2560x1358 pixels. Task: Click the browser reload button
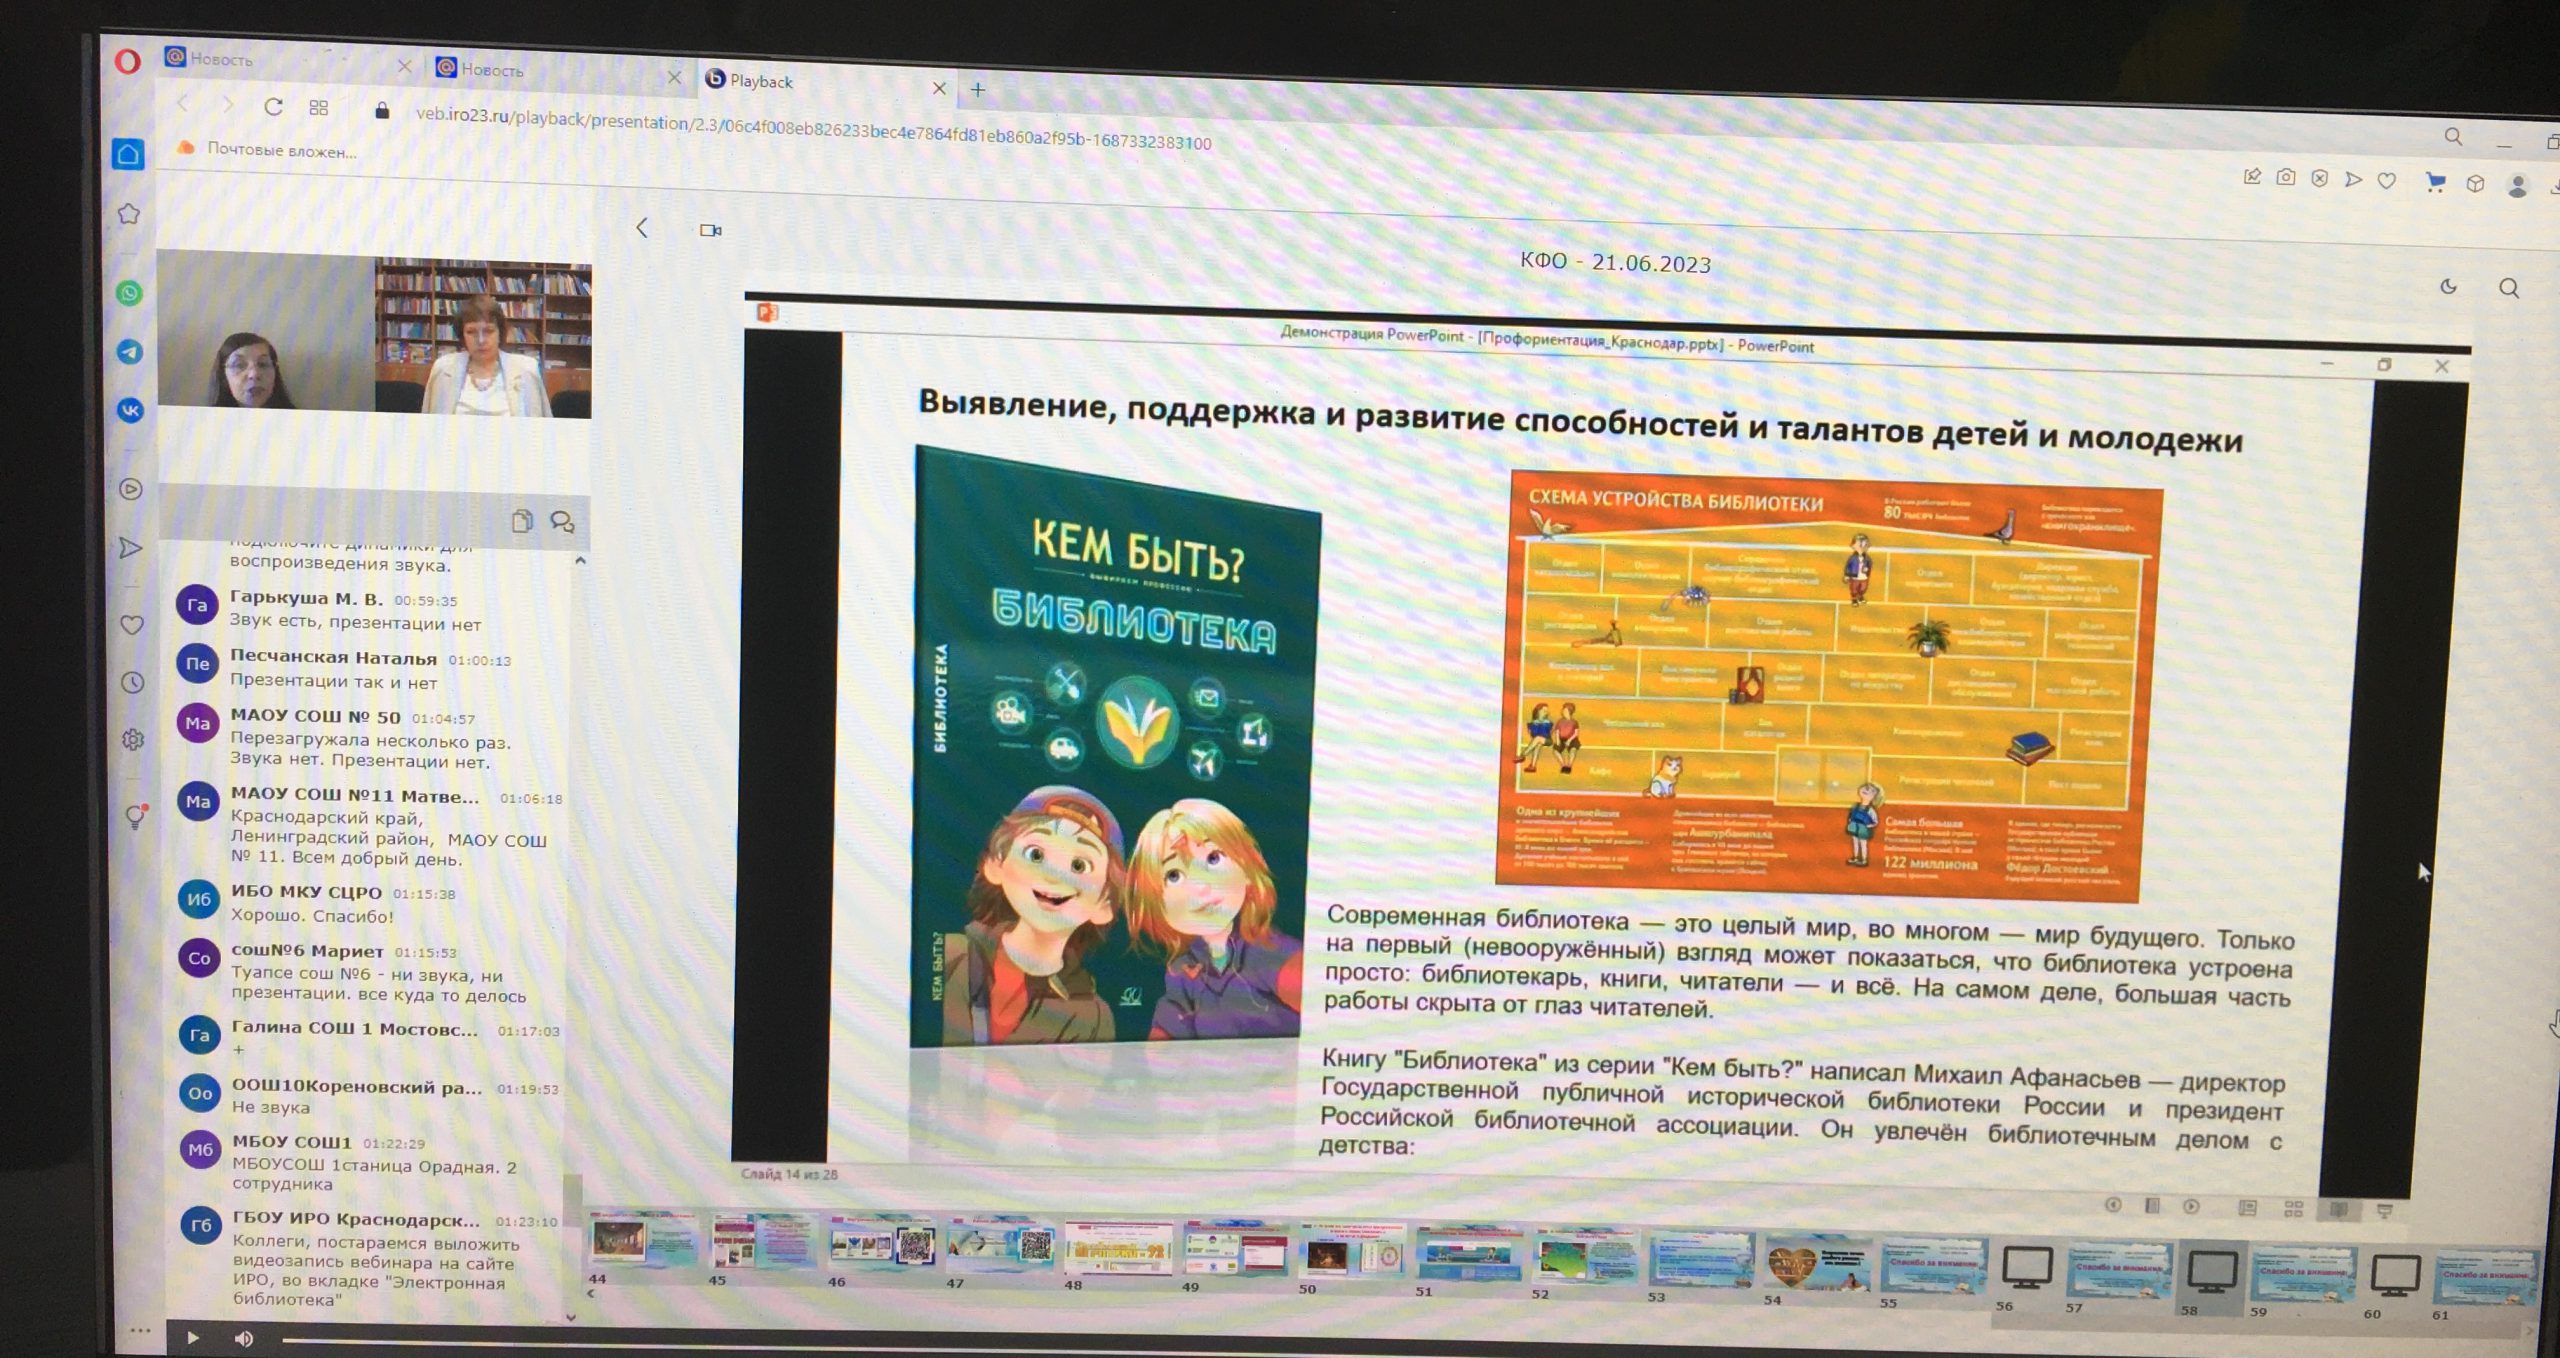click(x=273, y=107)
